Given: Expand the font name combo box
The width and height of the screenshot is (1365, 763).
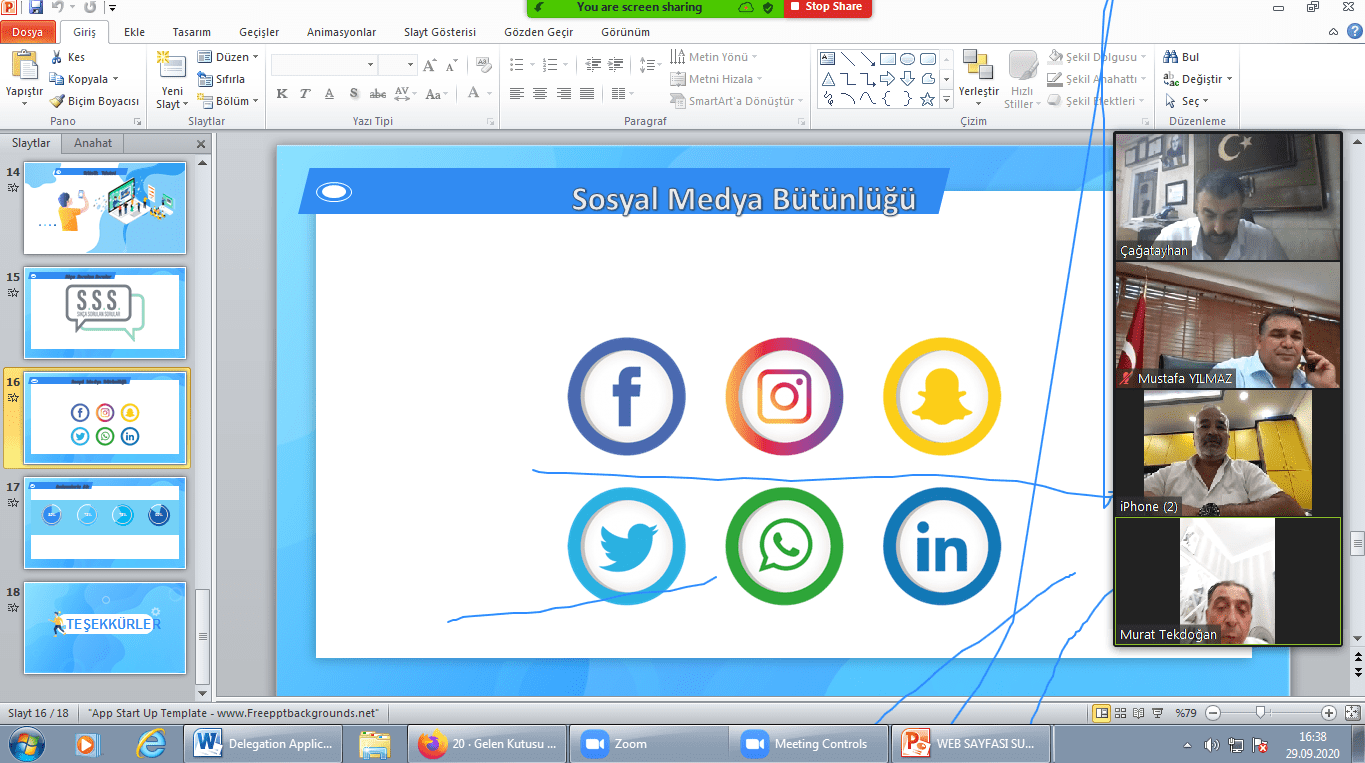Looking at the screenshot, I should pyautogui.click(x=370, y=65).
